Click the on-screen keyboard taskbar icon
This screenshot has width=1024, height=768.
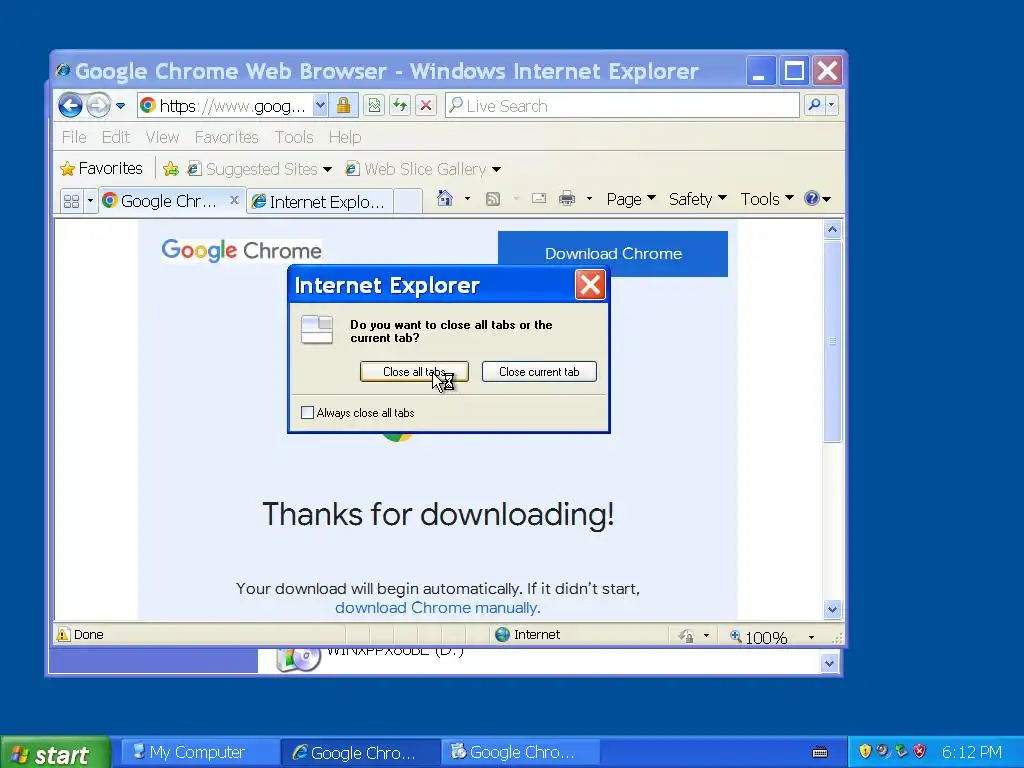click(x=820, y=752)
